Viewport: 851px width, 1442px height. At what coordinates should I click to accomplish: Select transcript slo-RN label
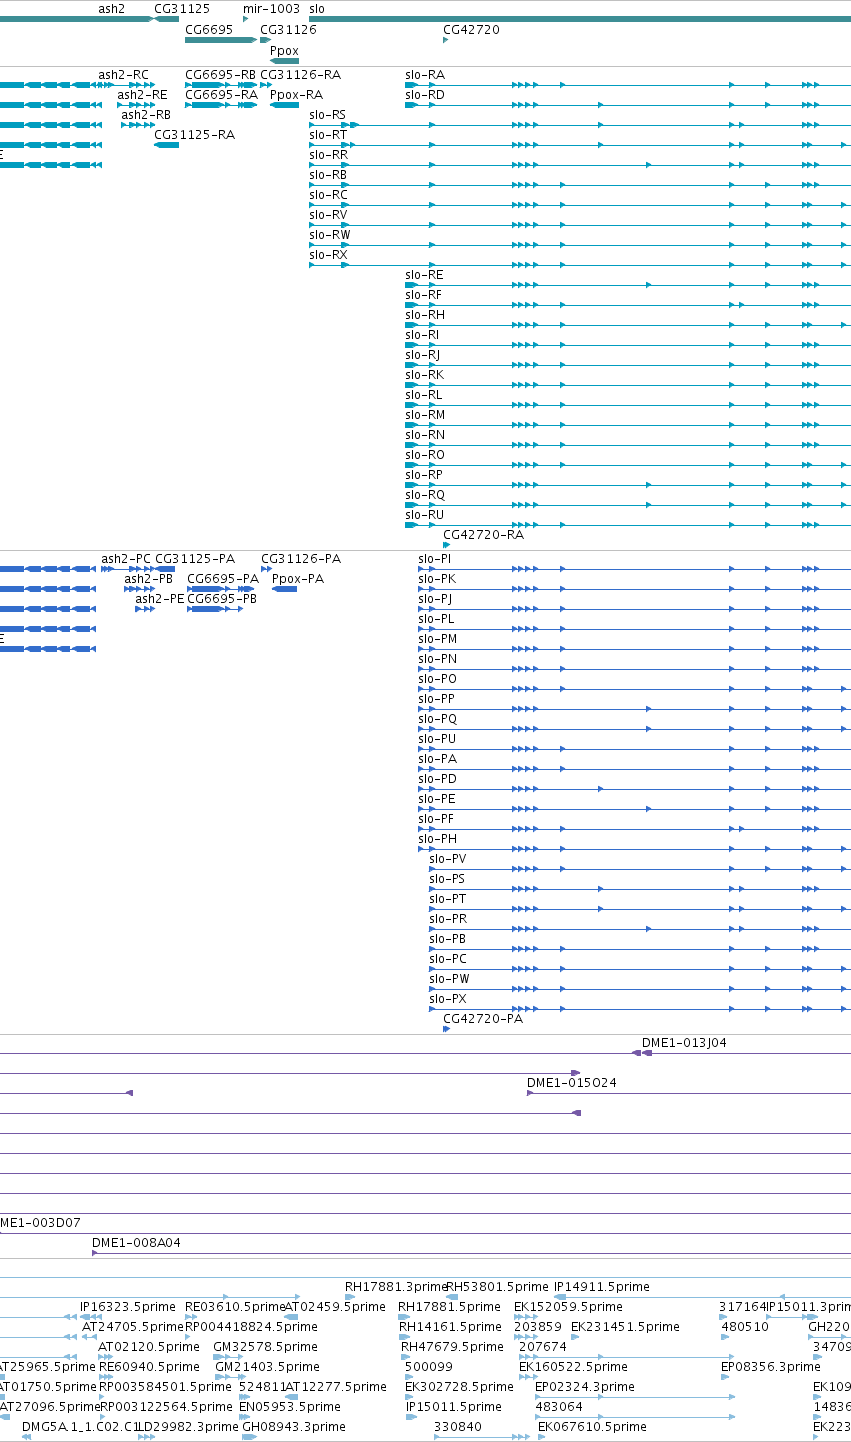(x=425, y=435)
